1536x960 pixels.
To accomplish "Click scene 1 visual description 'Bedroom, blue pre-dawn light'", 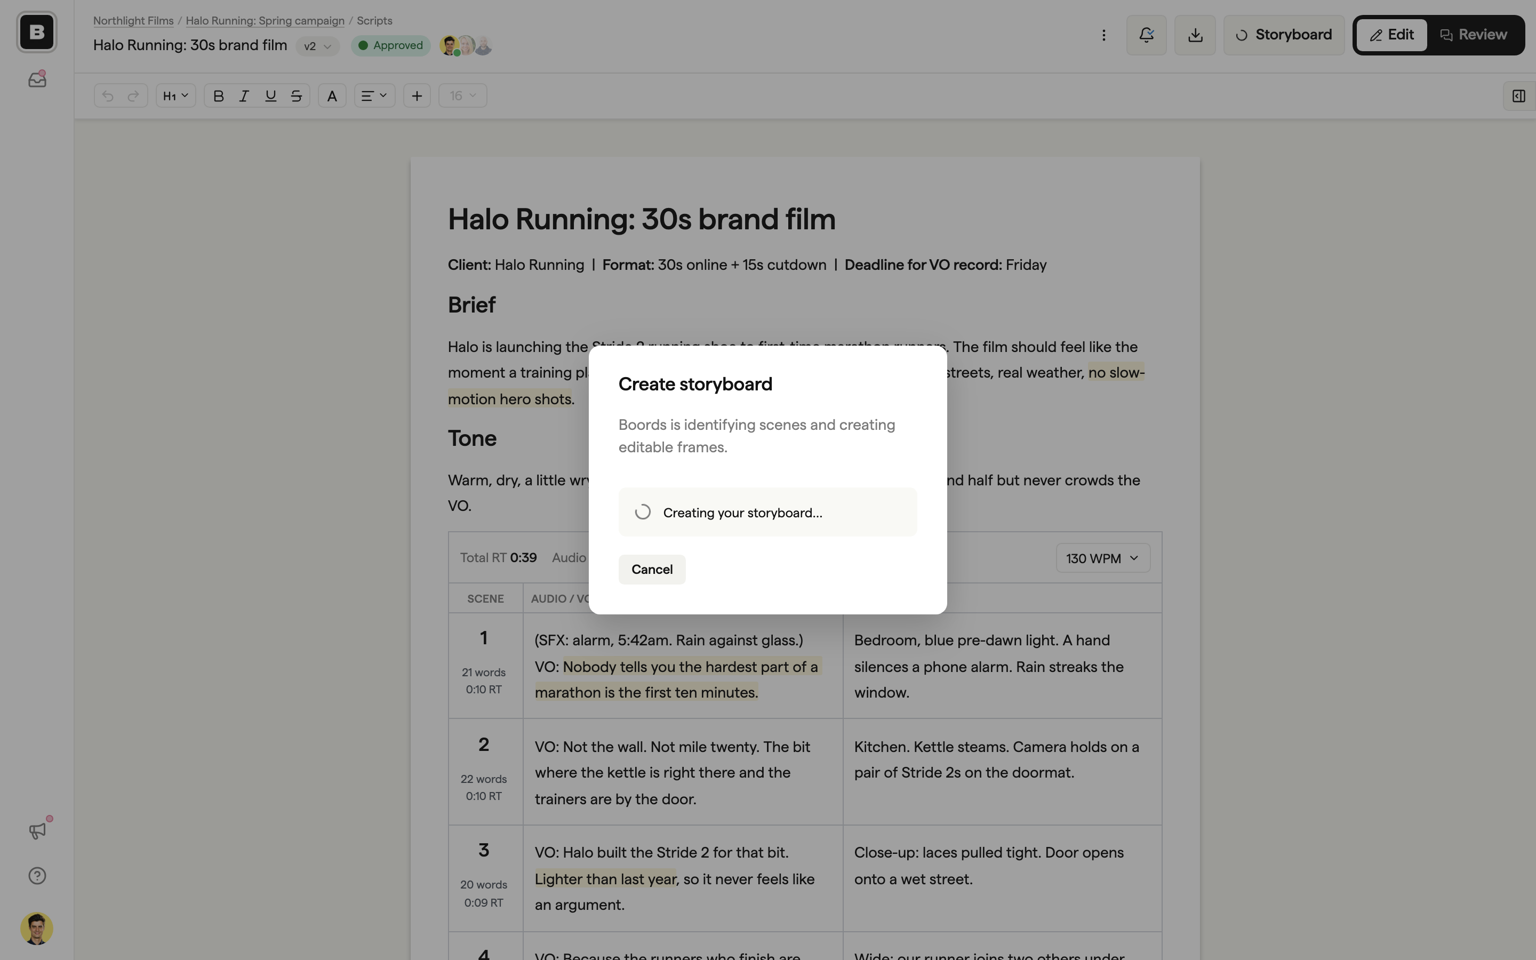I will (989, 666).
